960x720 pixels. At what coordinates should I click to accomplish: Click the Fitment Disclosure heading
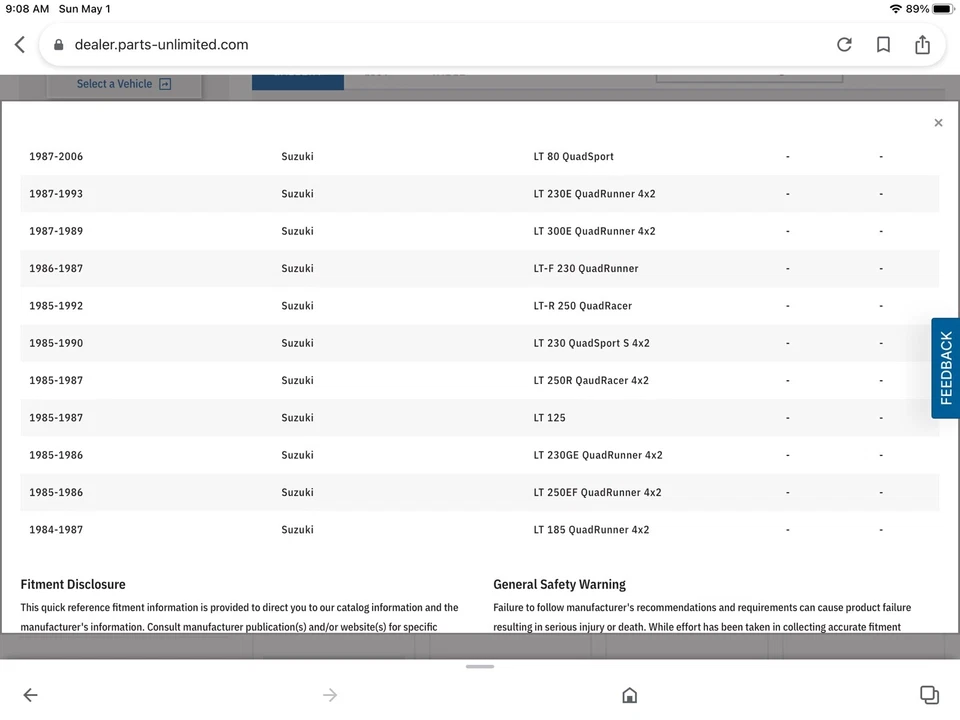73,585
